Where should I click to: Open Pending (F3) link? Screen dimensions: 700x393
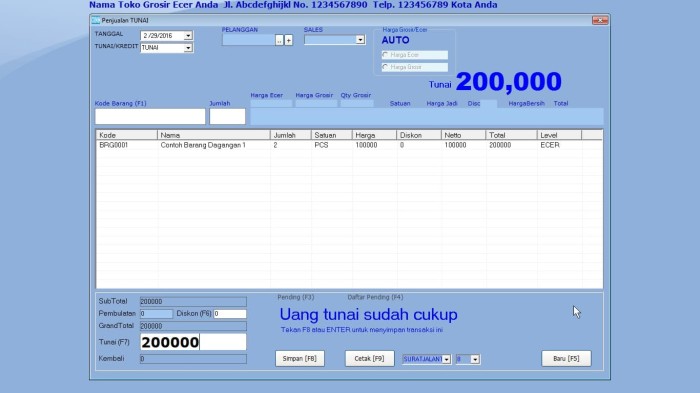tap(296, 297)
